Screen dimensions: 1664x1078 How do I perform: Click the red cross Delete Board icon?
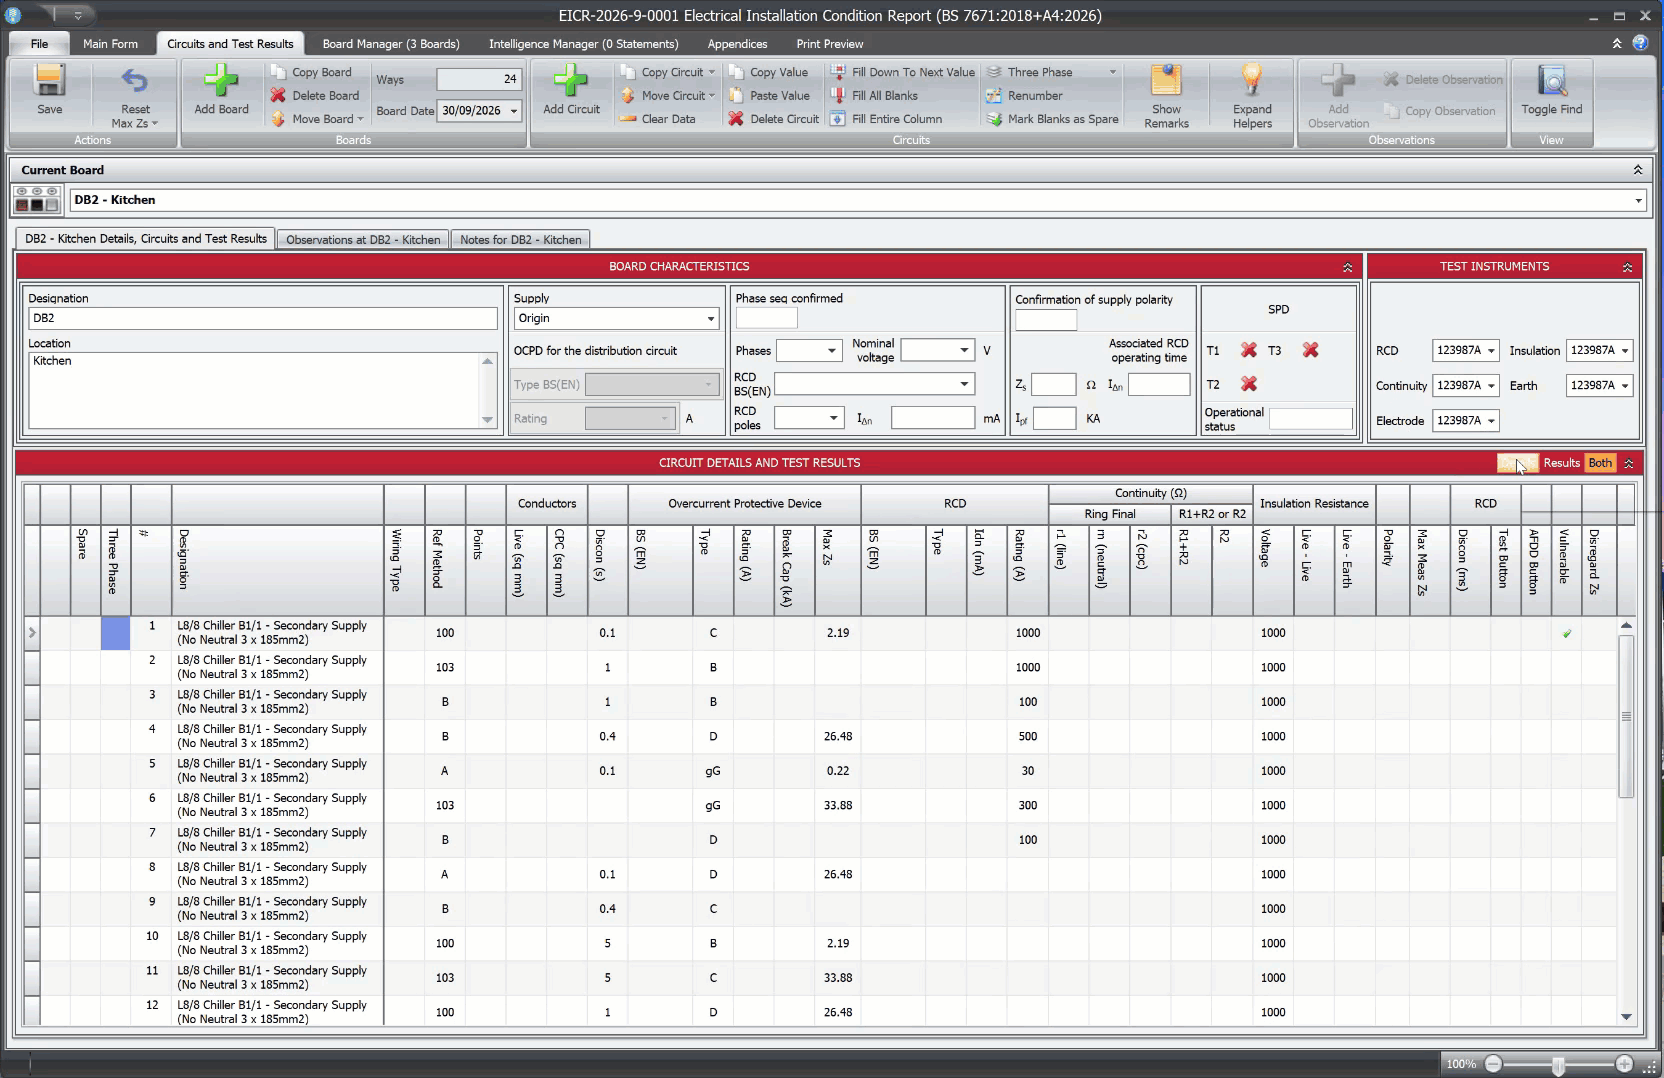pos(278,95)
